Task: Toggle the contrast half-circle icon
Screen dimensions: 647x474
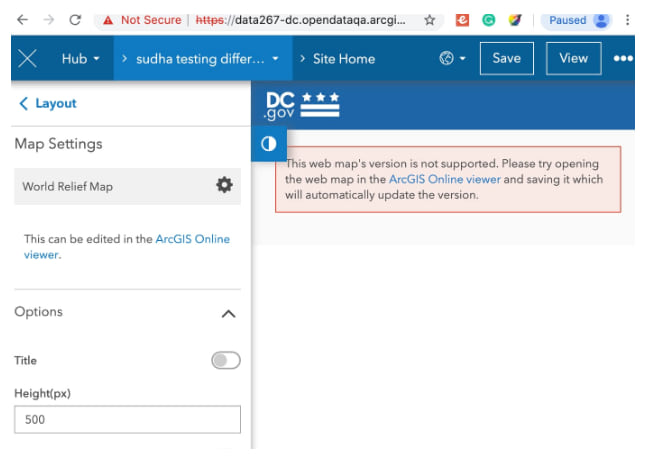Action: click(x=269, y=144)
